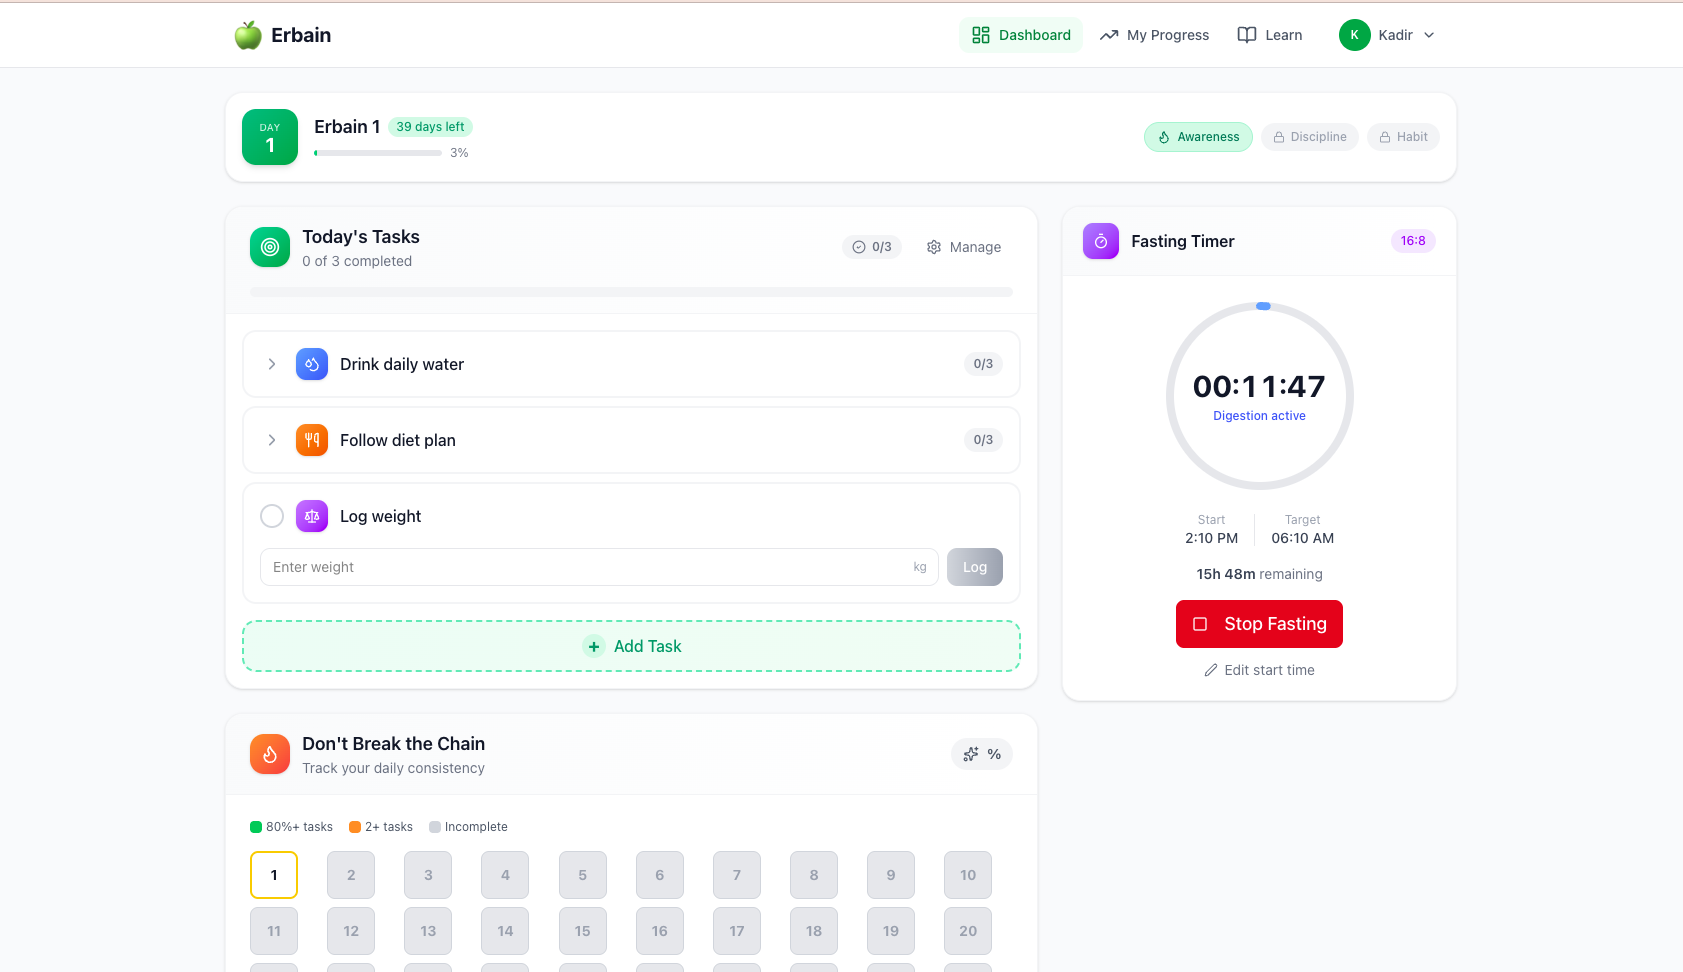Image resolution: width=1683 pixels, height=972 pixels.
Task: Toggle the Habit phase chip
Action: pos(1403,136)
